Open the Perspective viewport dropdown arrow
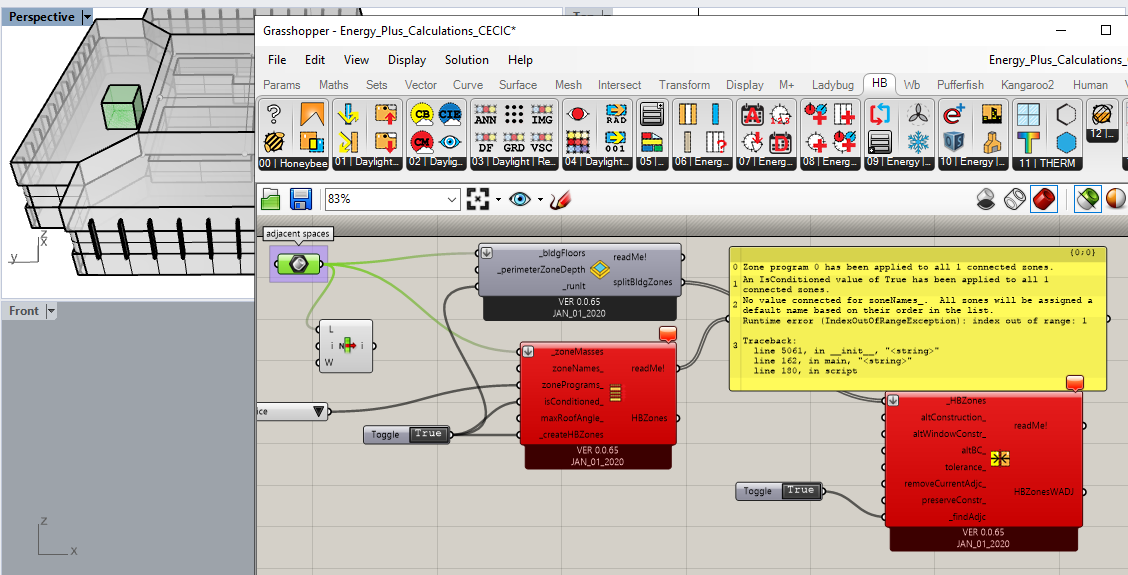Screen dimensions: 1128x575 (87, 17)
